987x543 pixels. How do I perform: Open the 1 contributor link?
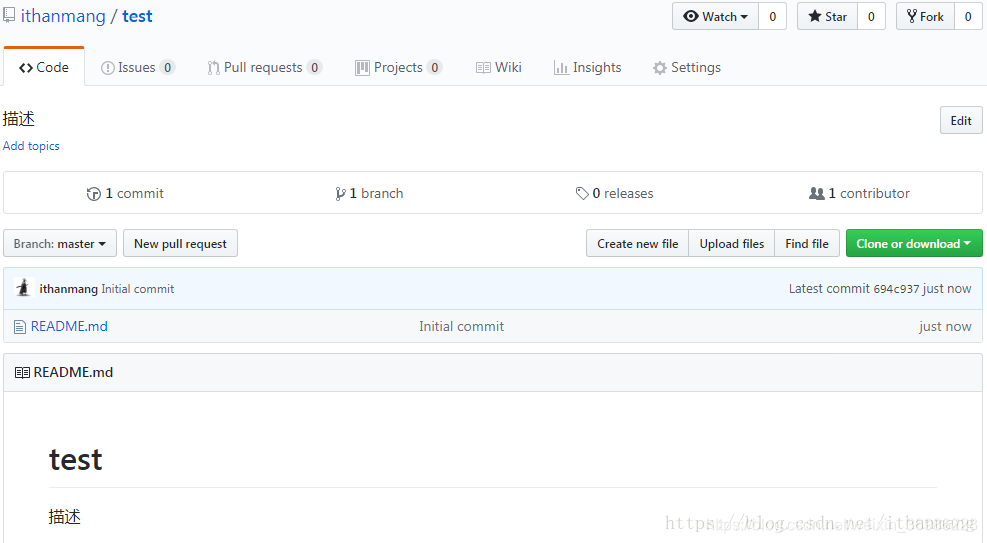point(859,194)
